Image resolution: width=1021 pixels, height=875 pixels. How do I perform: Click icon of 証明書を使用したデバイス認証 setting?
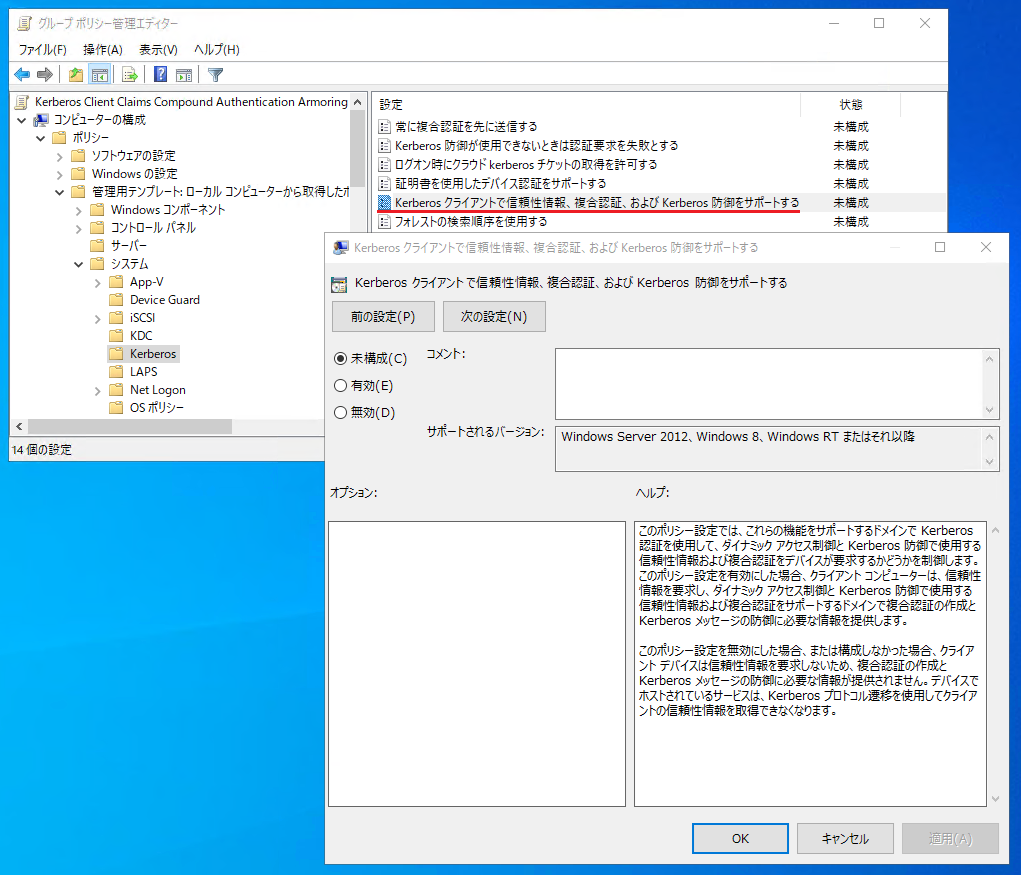pos(385,184)
